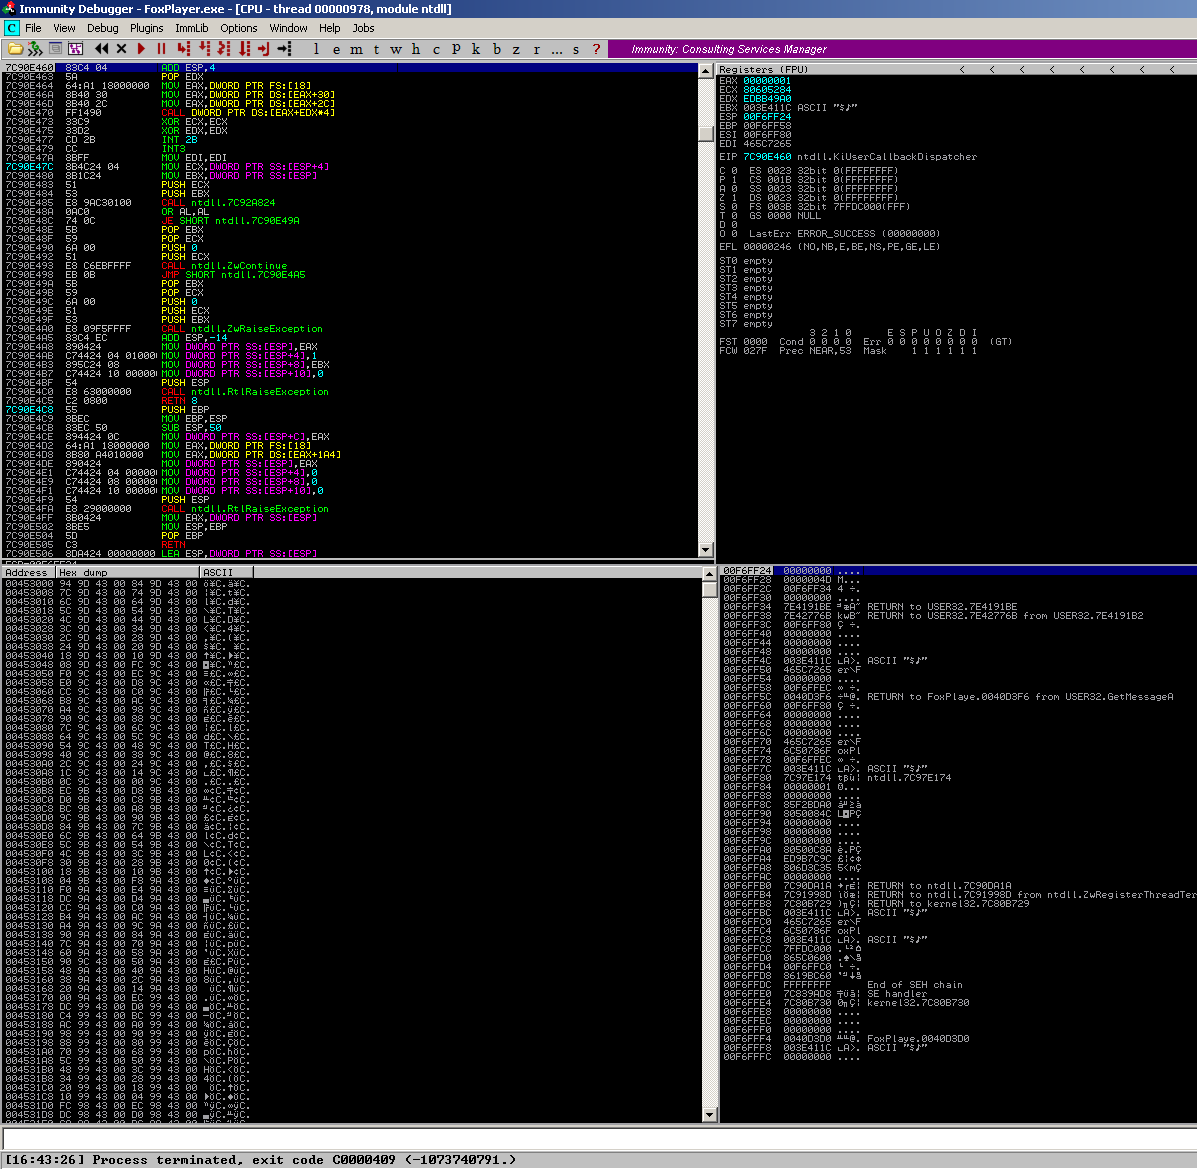
Task: Click the execute till return icon
Action: (264, 49)
